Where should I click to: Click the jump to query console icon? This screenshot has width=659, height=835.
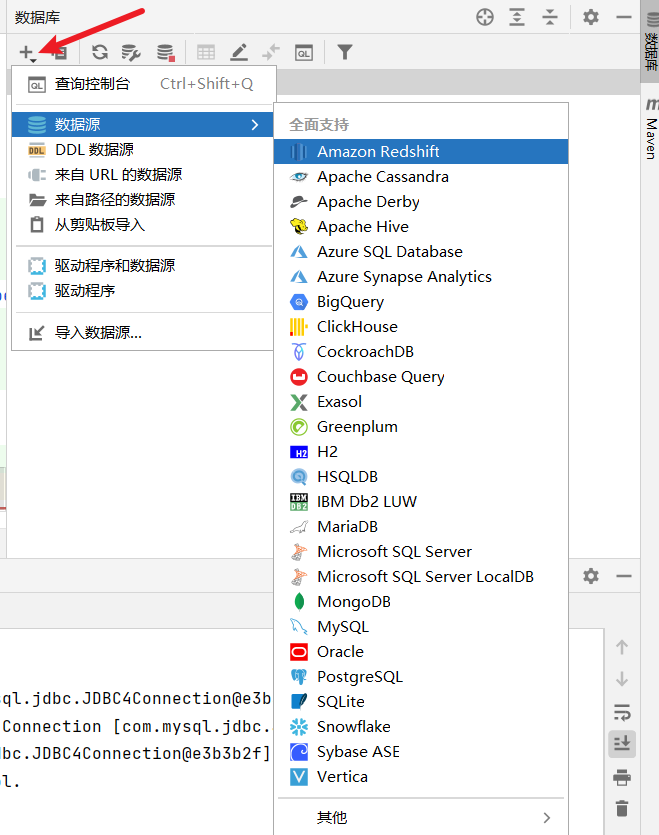coord(304,53)
